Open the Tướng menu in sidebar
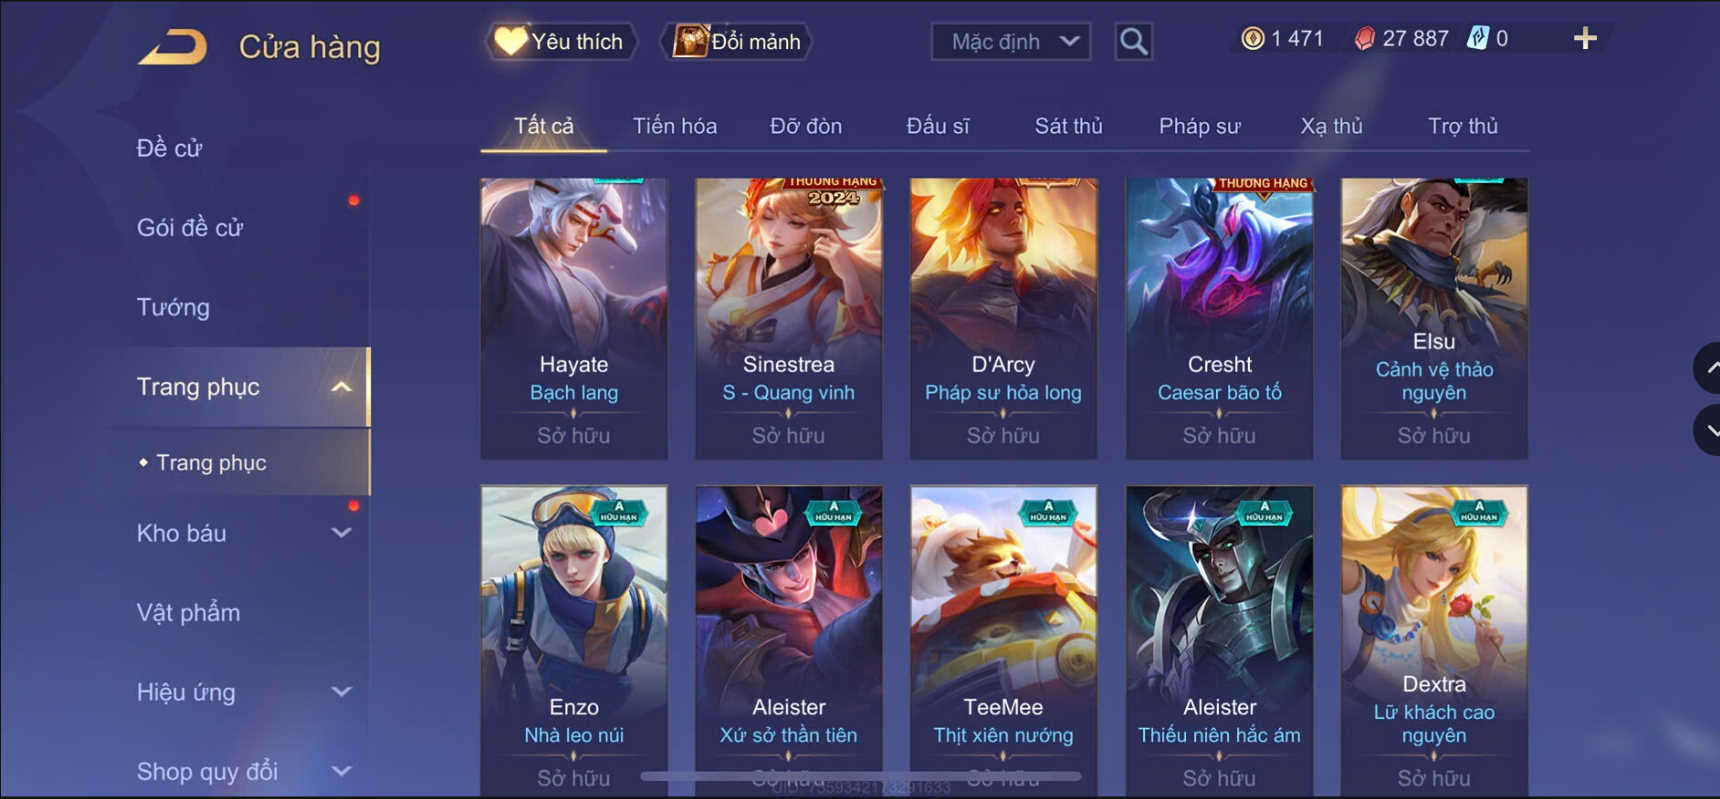Viewport: 1720px width, 799px height. pos(173,307)
